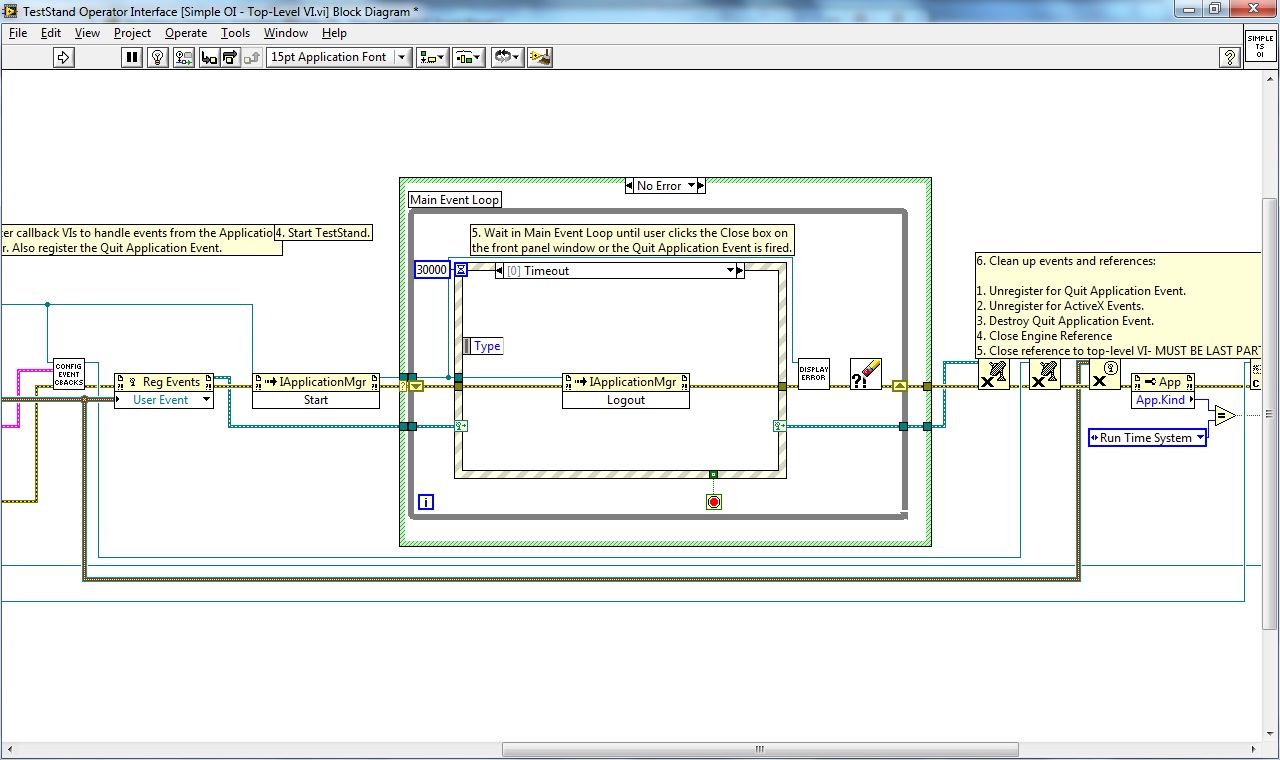
Task: Click the Clean Up Diagram toolbar icon
Action: point(540,57)
